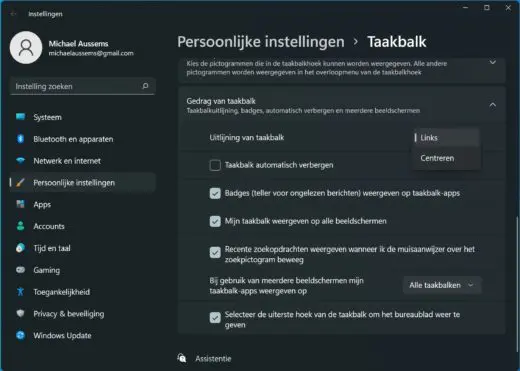Open the Windows Update icon

[x=21, y=335]
